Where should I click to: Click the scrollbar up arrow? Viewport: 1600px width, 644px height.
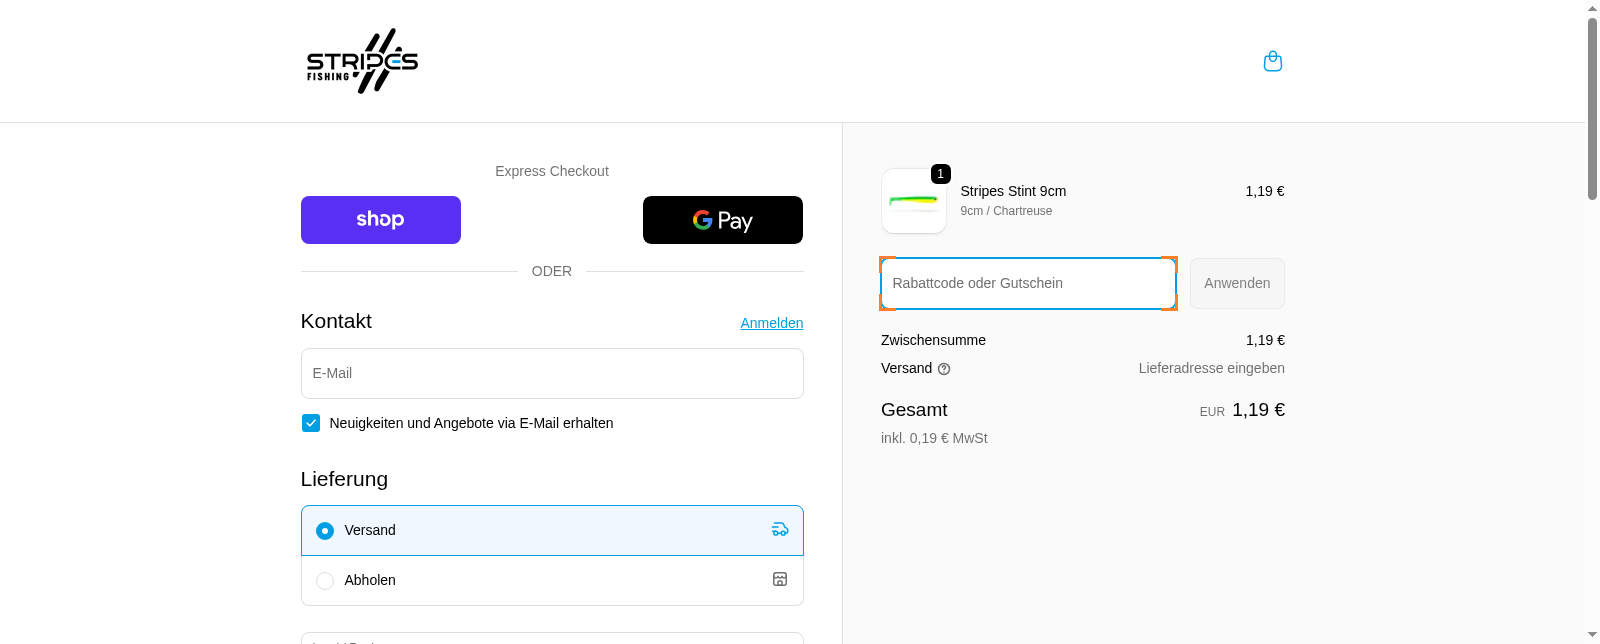pos(1592,8)
